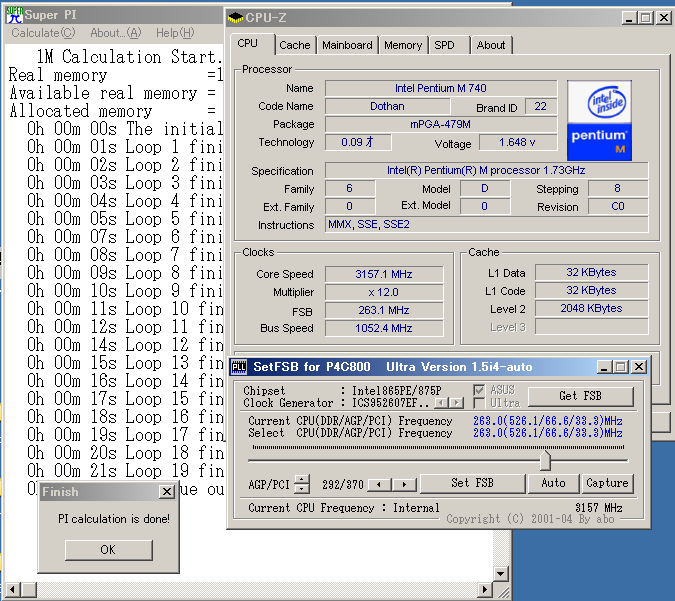
Task: Click the Core Speed 3157.1 MHz field
Action: [384, 274]
